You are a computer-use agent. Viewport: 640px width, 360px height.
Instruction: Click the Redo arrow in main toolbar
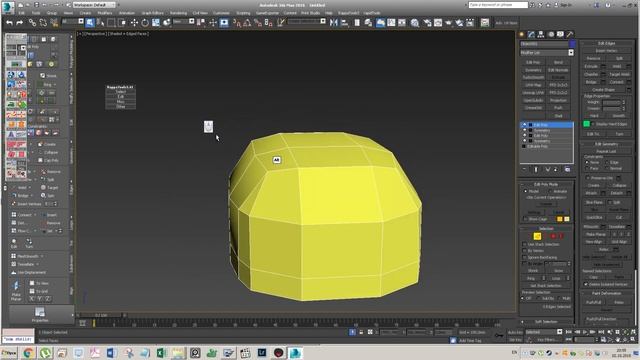pos(19,23)
